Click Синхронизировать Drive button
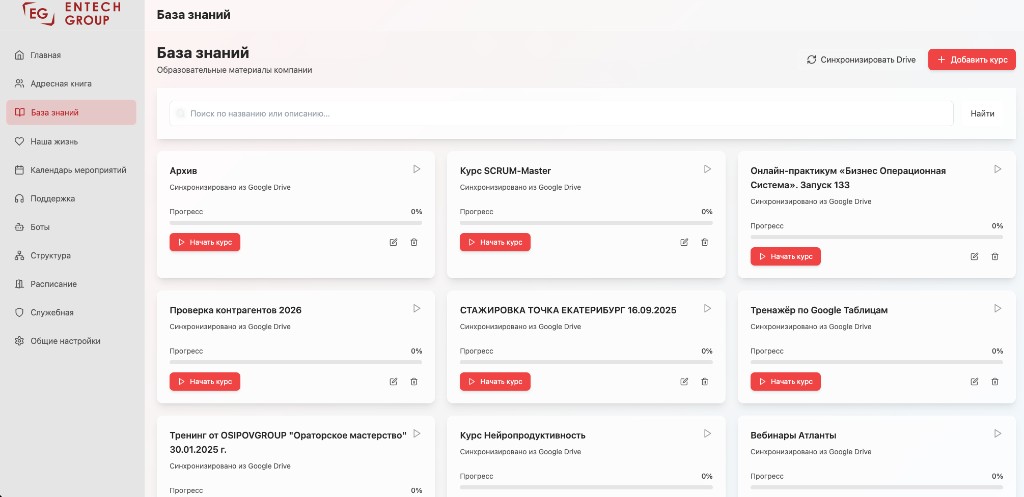 [x=861, y=59]
